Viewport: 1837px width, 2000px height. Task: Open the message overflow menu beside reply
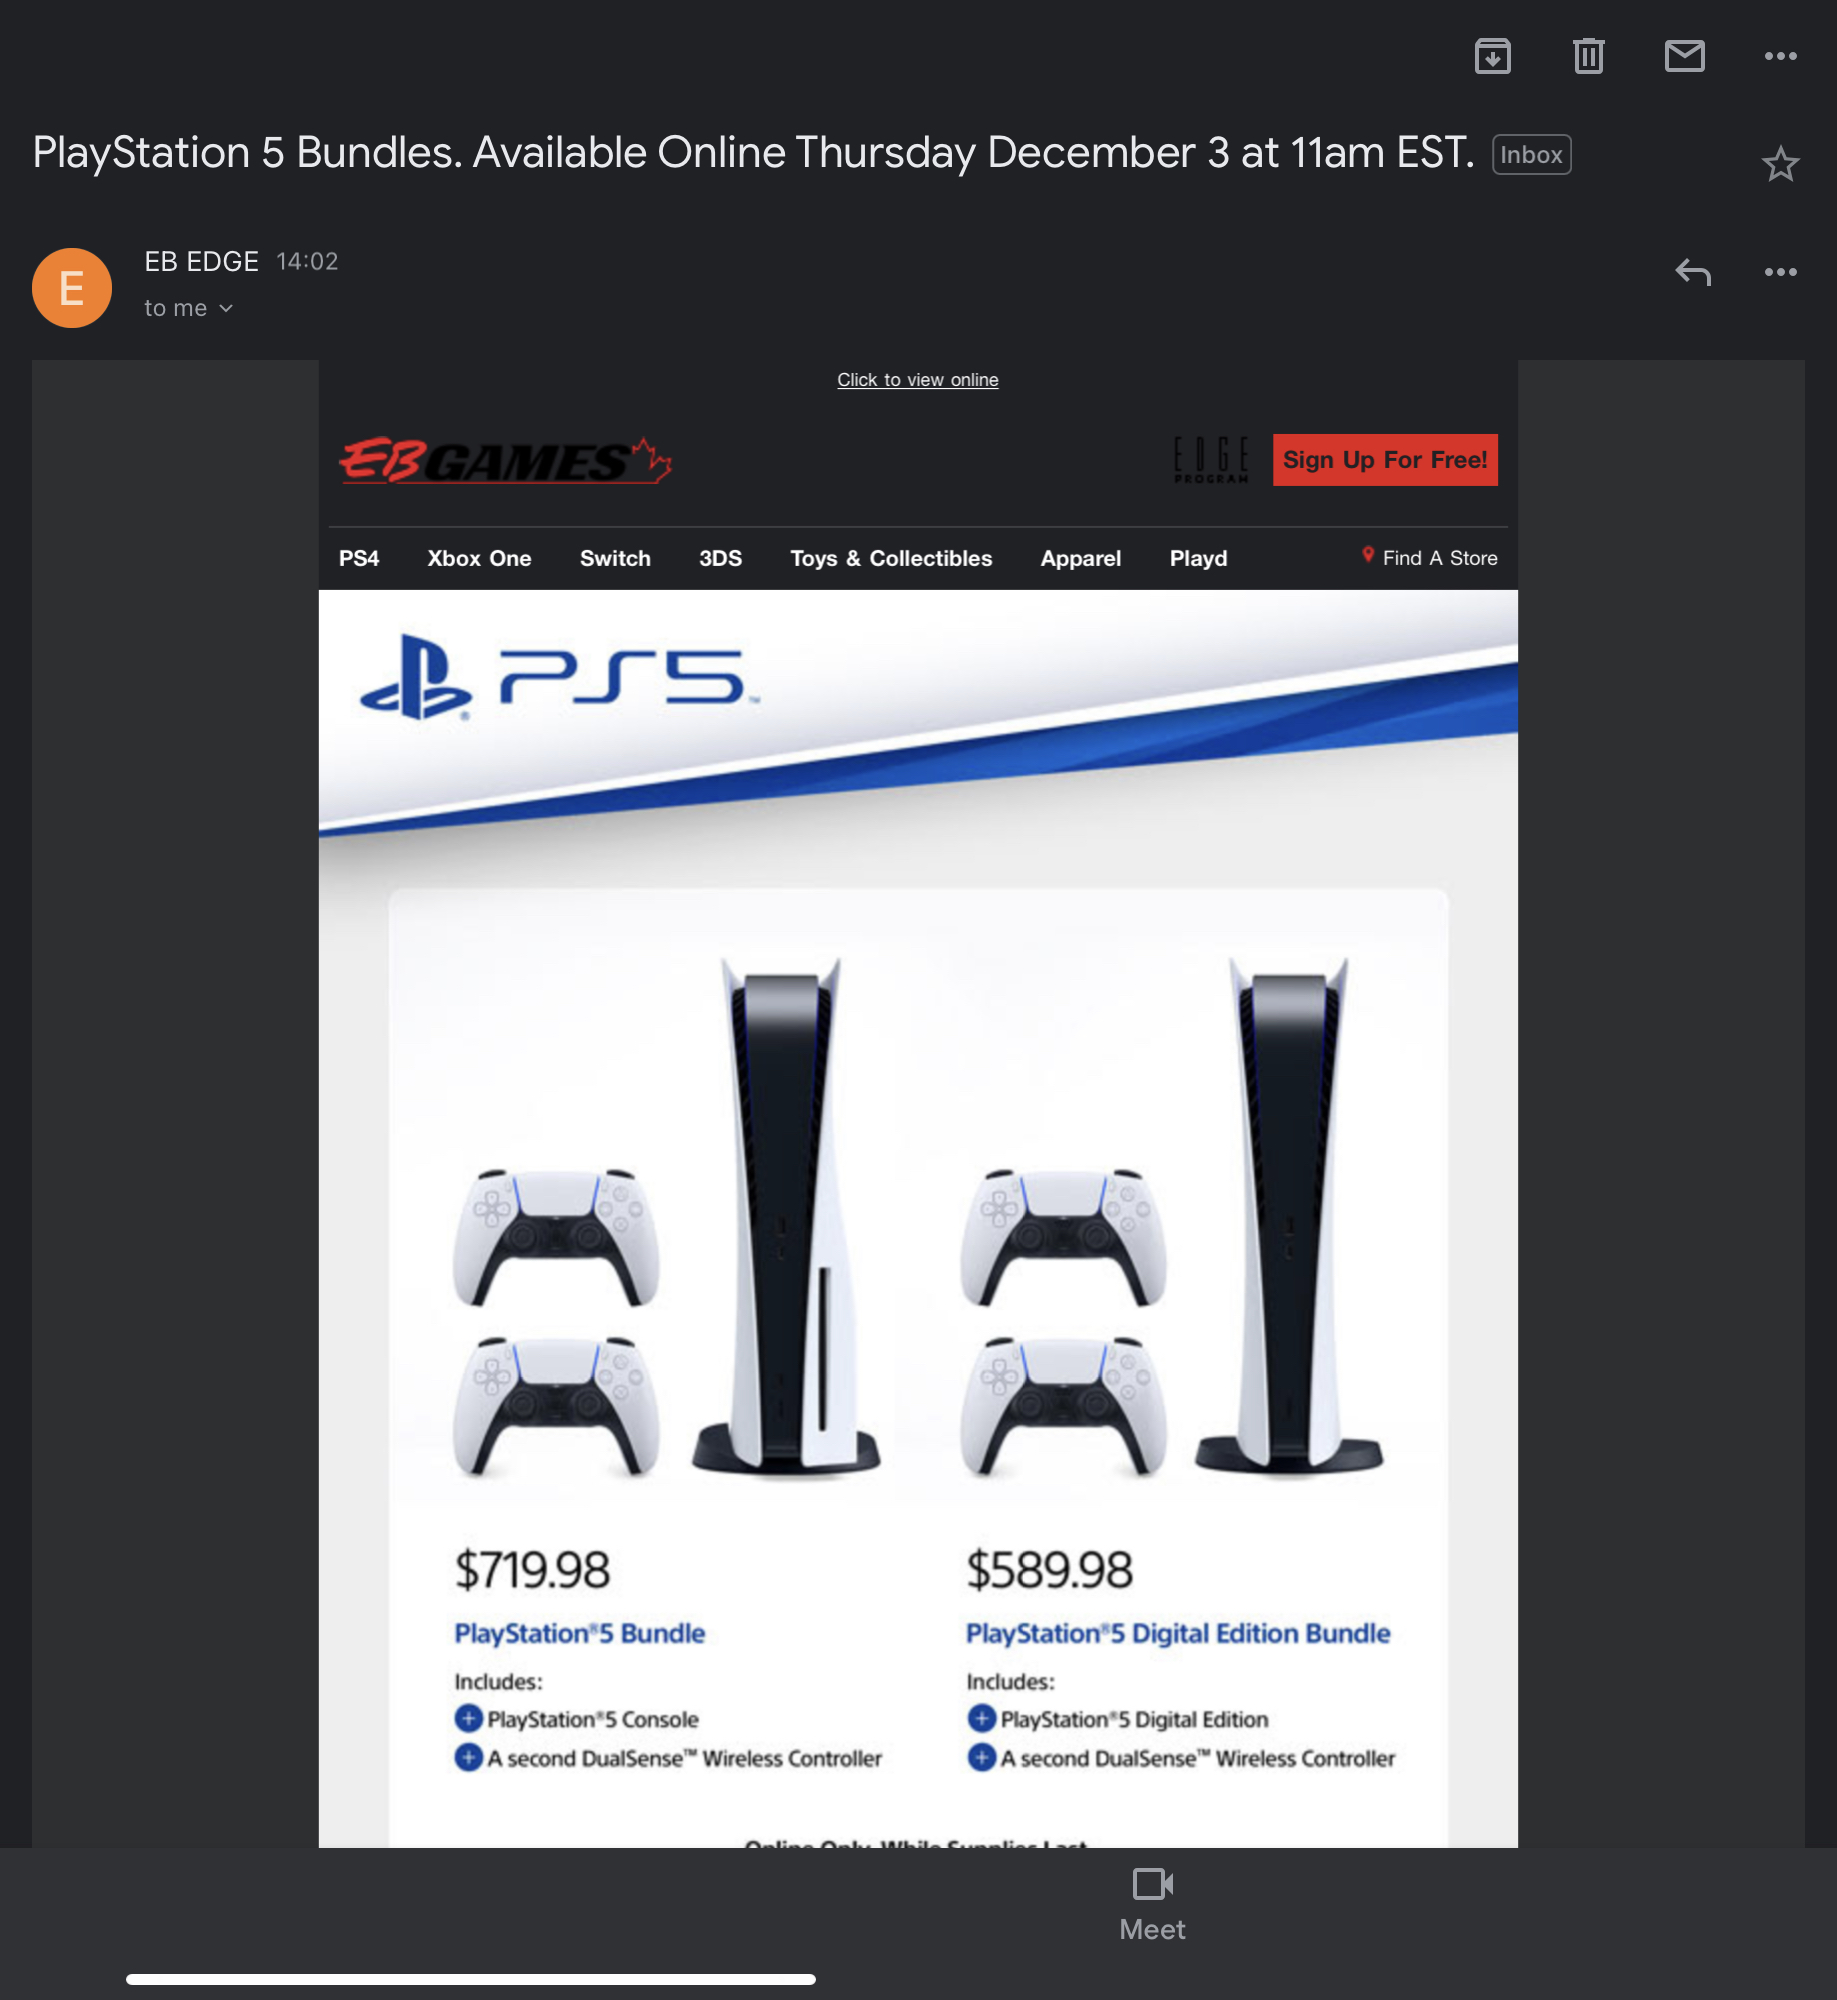pyautogui.click(x=1780, y=272)
